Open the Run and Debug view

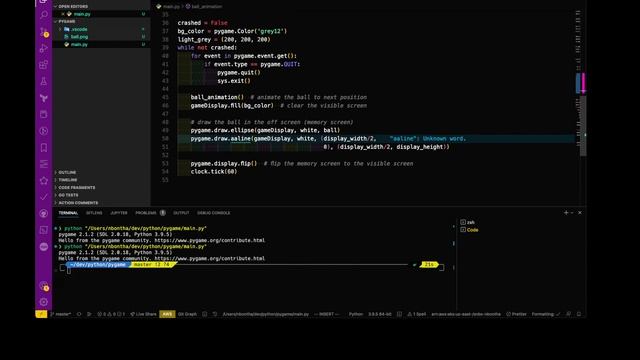(44, 48)
